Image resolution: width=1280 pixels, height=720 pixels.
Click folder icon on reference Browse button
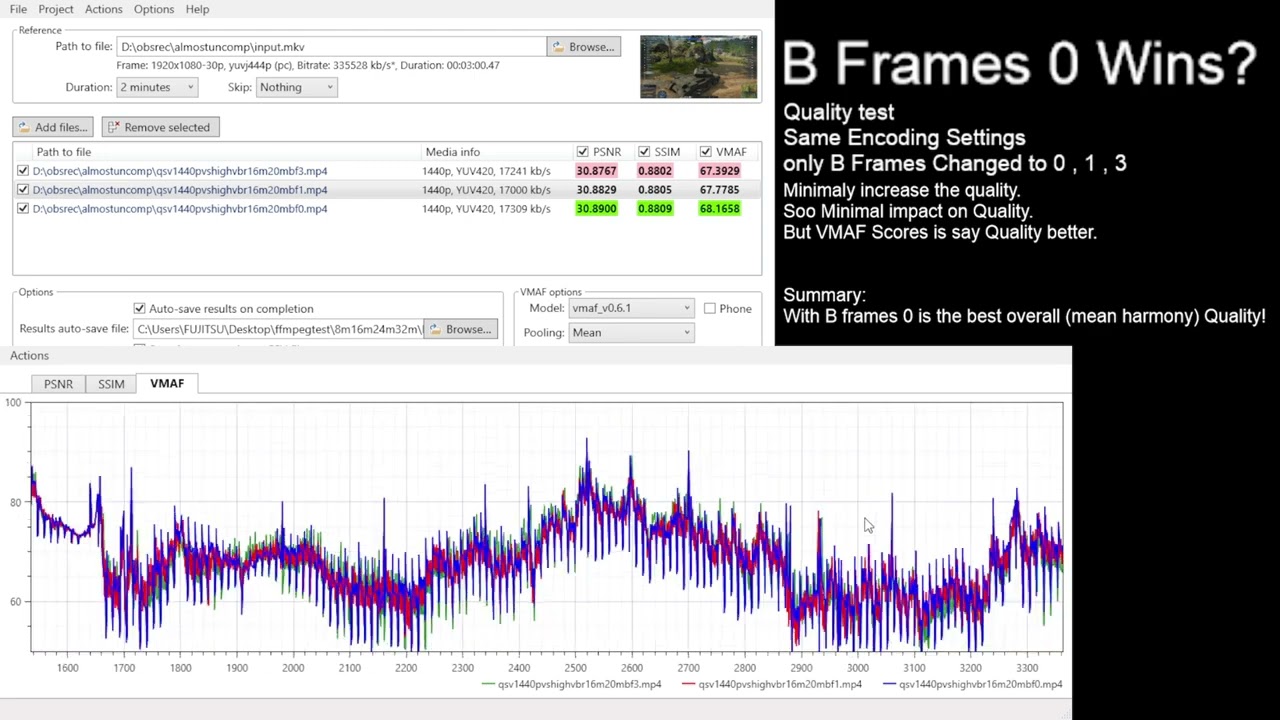(x=558, y=47)
